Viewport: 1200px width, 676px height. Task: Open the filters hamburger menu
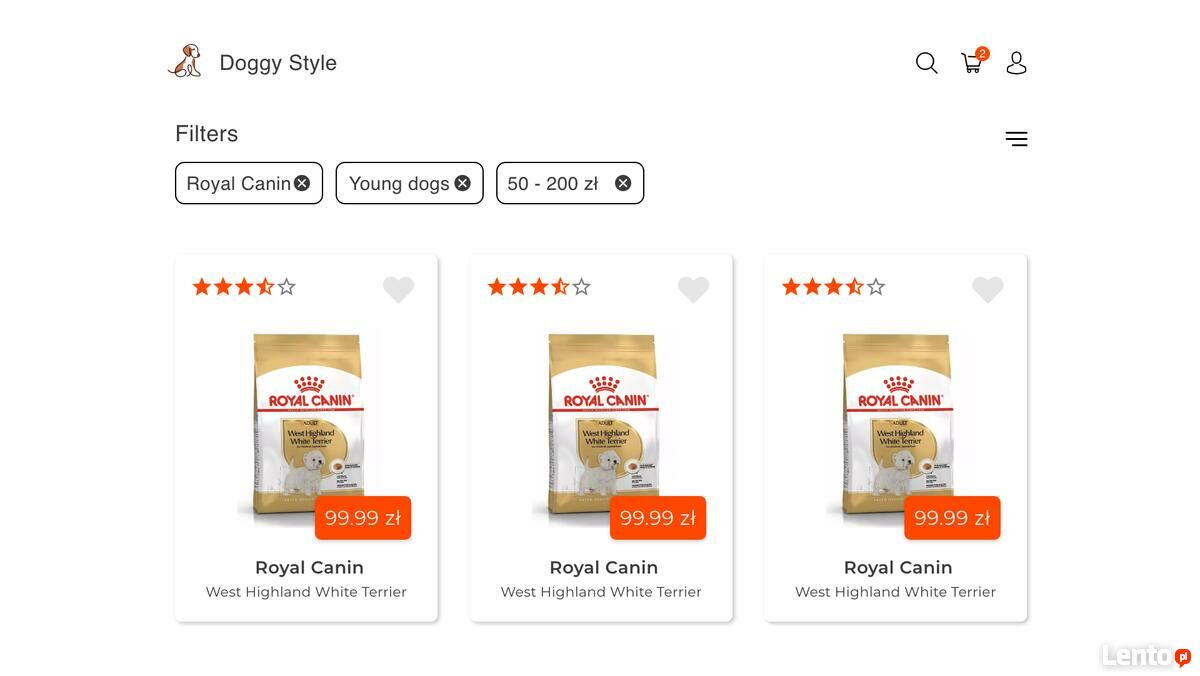click(1016, 139)
